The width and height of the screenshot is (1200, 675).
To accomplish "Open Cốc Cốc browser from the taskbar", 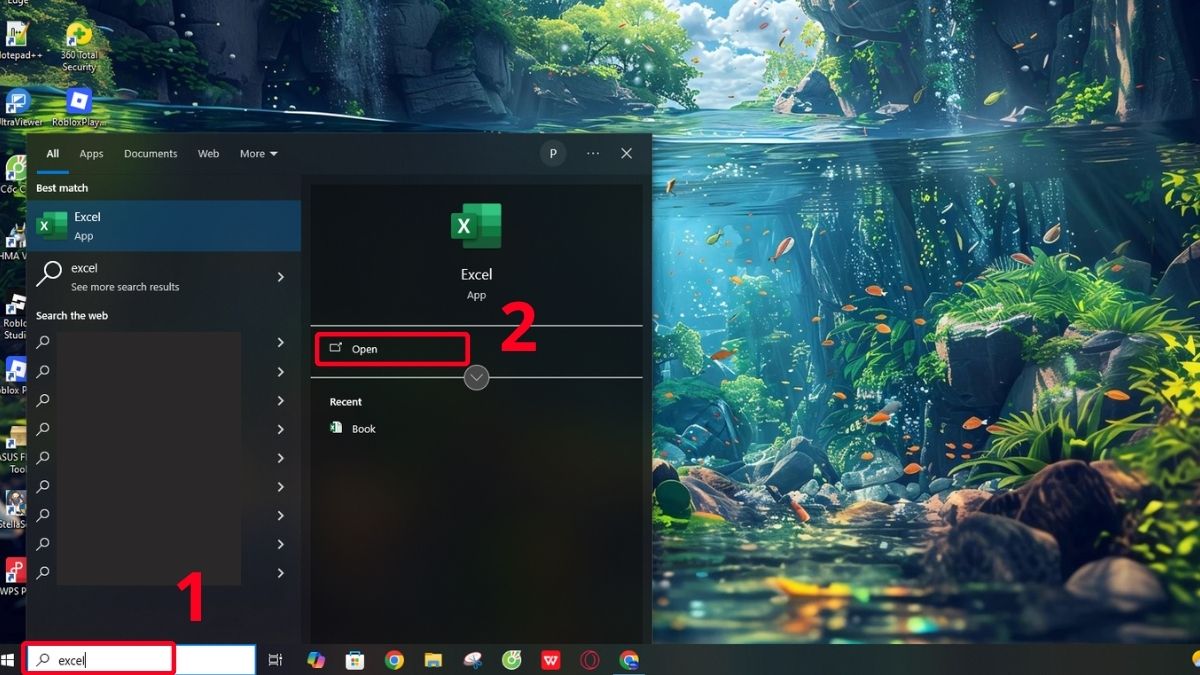I will pos(512,660).
